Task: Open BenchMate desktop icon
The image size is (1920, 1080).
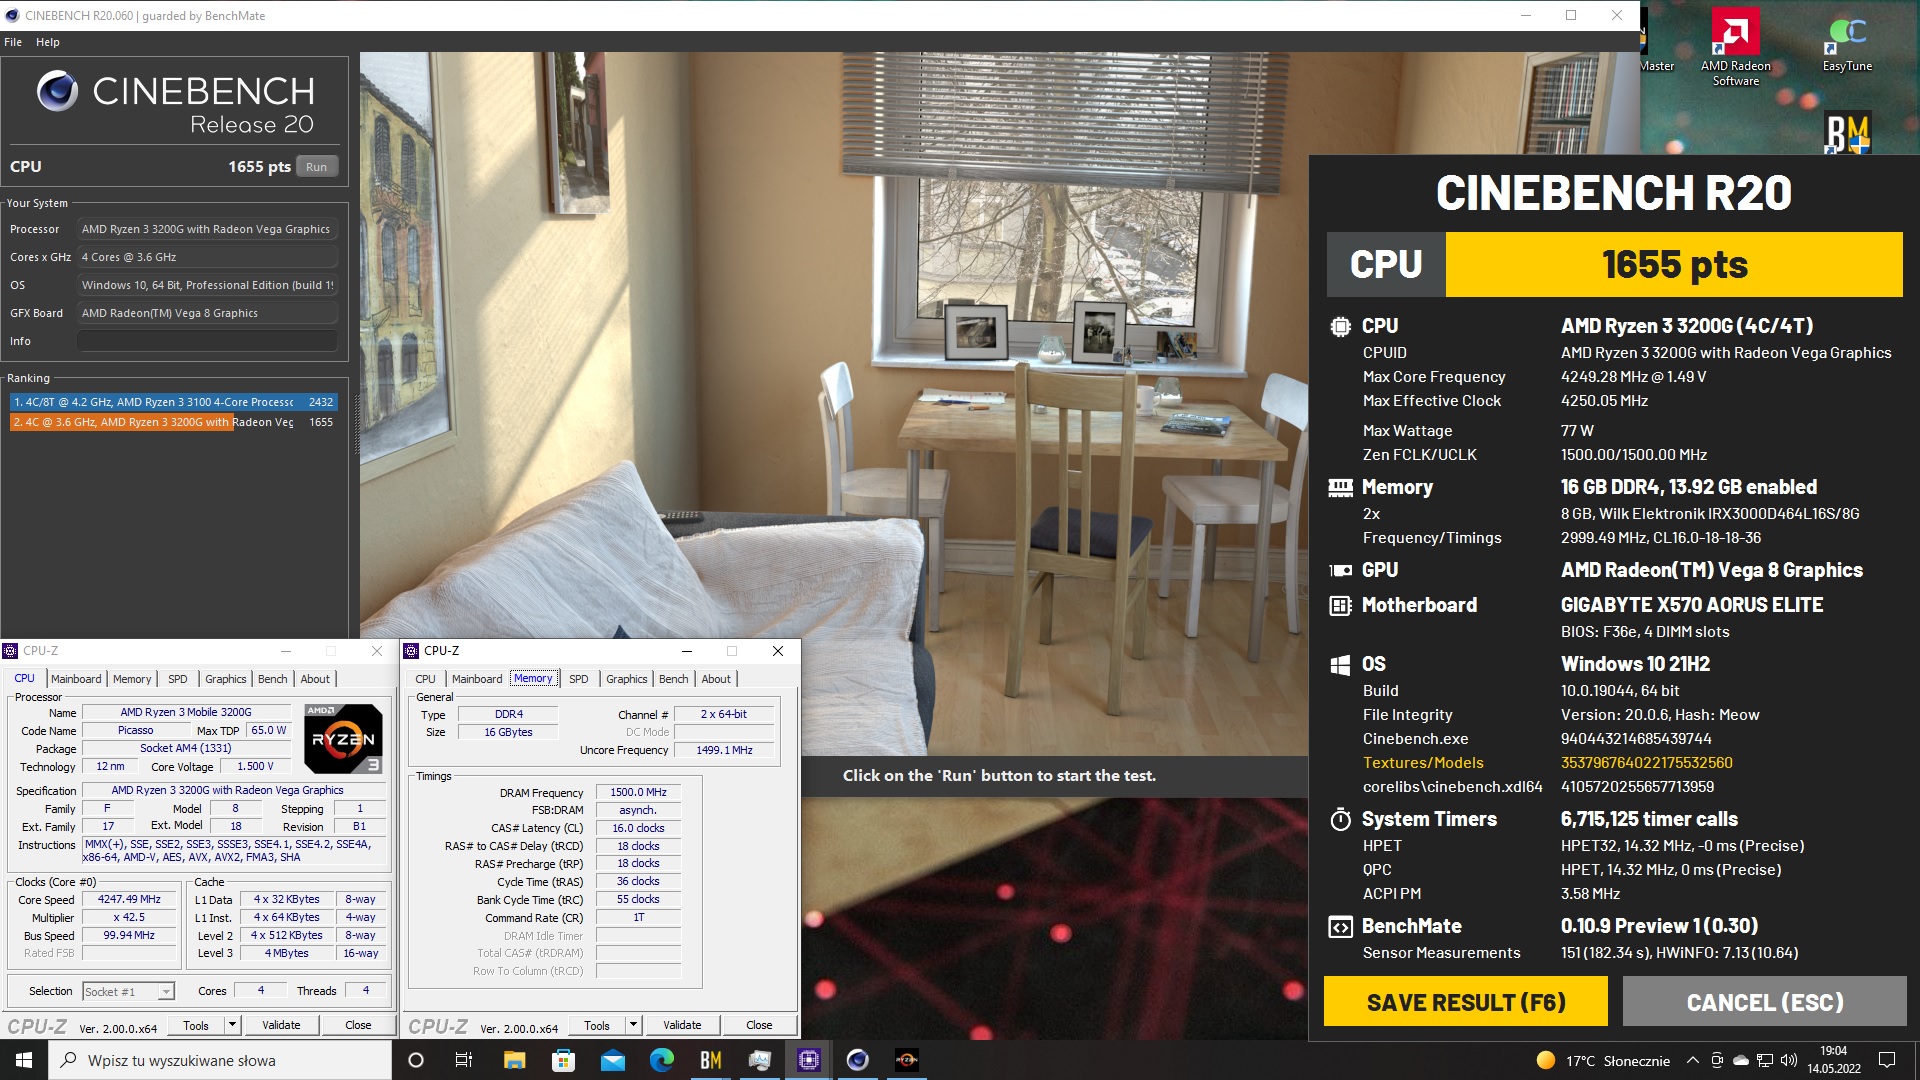Action: tap(1847, 133)
